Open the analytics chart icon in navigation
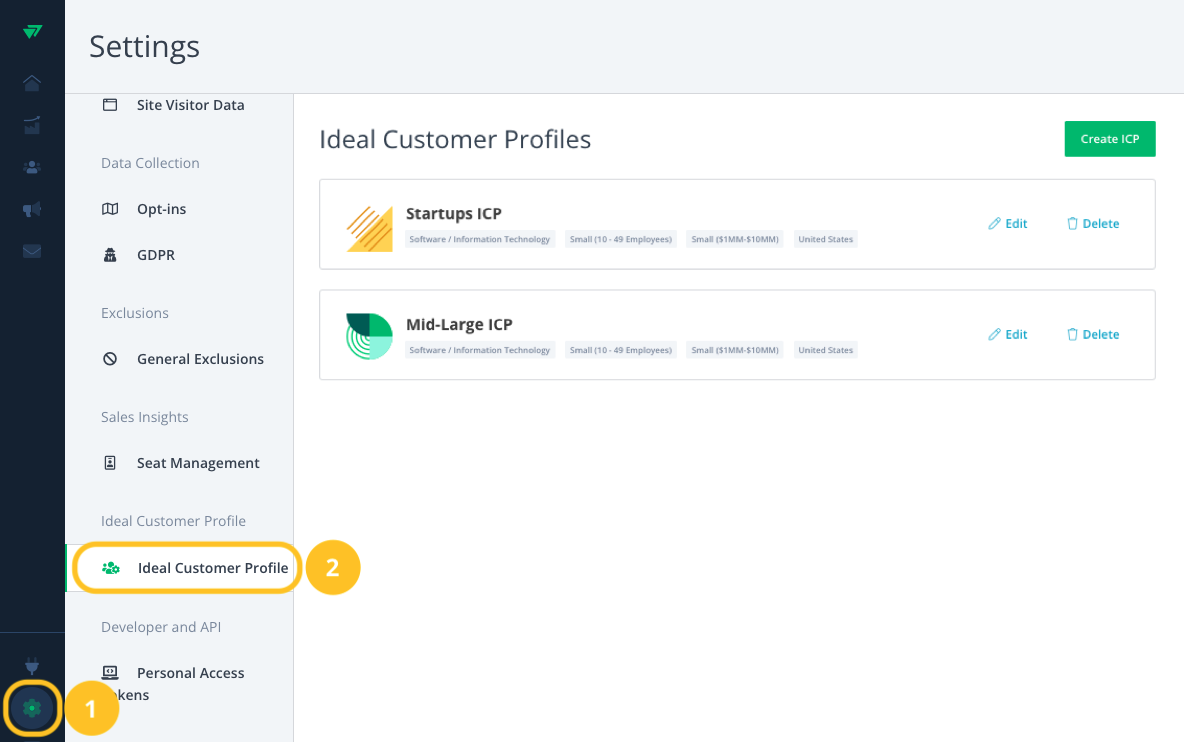1184x742 pixels. tap(32, 125)
